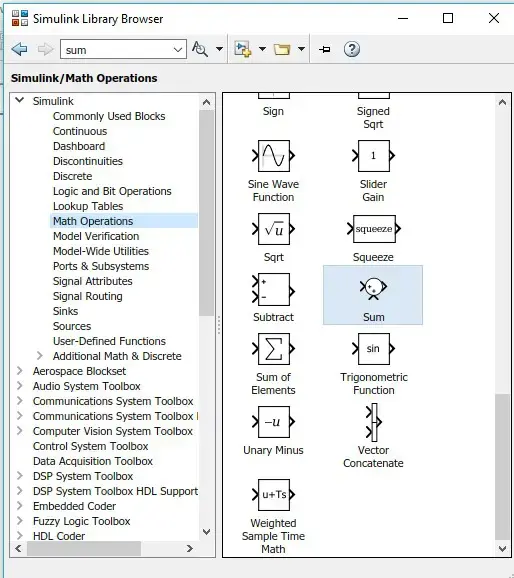
Task: Select the Weighted Sample Time Math block
Action: coord(273,495)
